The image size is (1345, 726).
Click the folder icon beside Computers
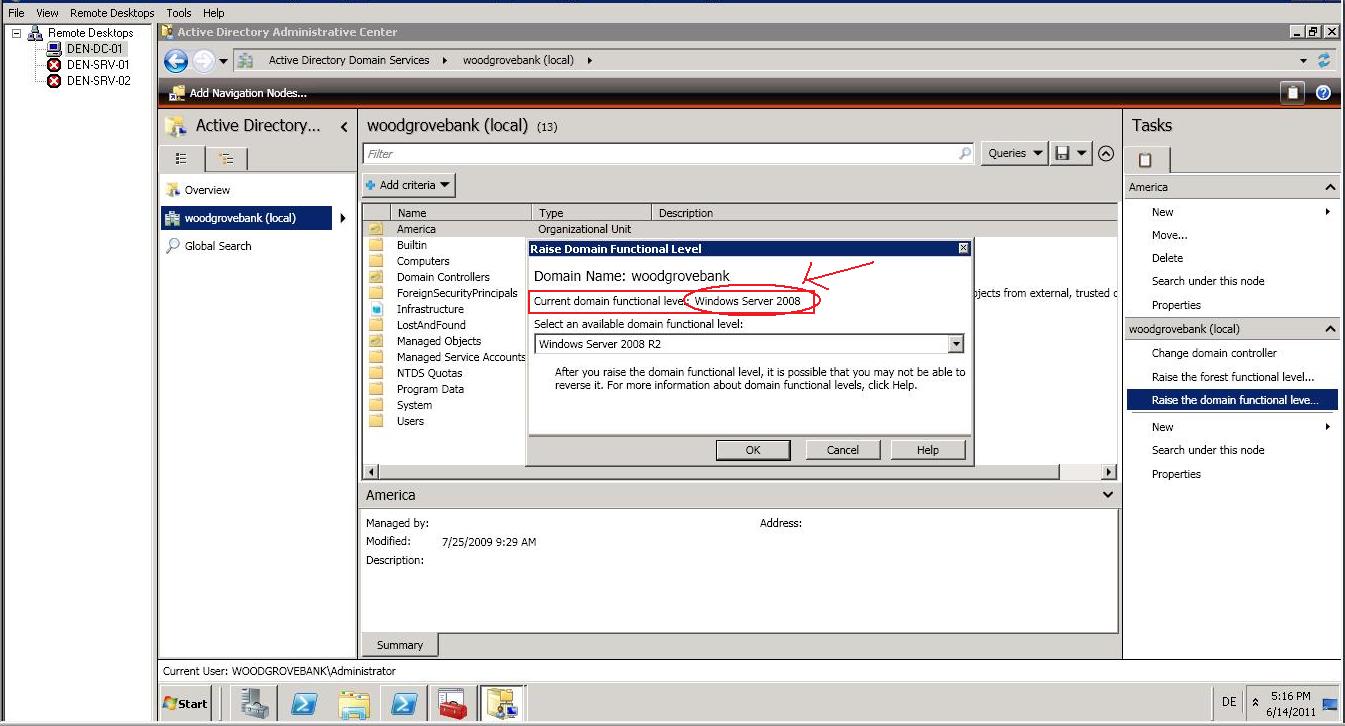click(x=376, y=261)
